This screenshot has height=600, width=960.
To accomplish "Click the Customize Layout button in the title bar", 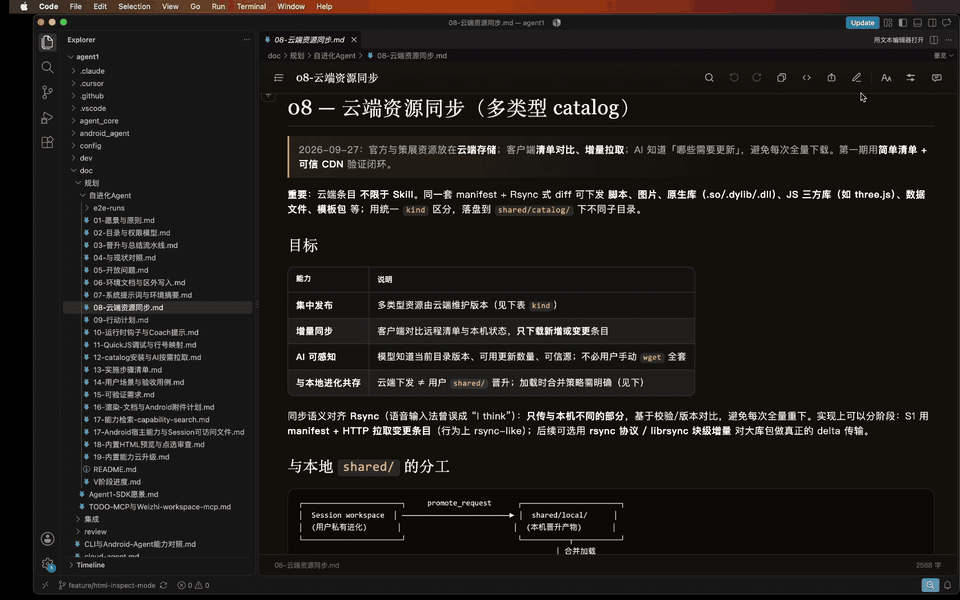I will click(x=888, y=23).
